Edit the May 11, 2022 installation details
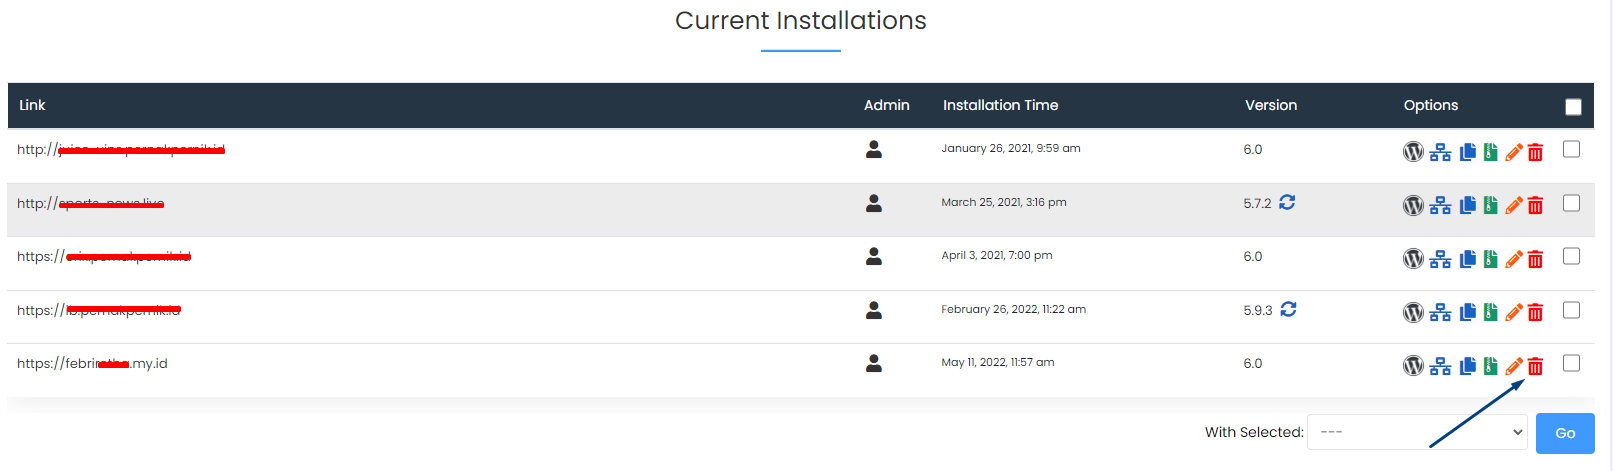 1514,366
